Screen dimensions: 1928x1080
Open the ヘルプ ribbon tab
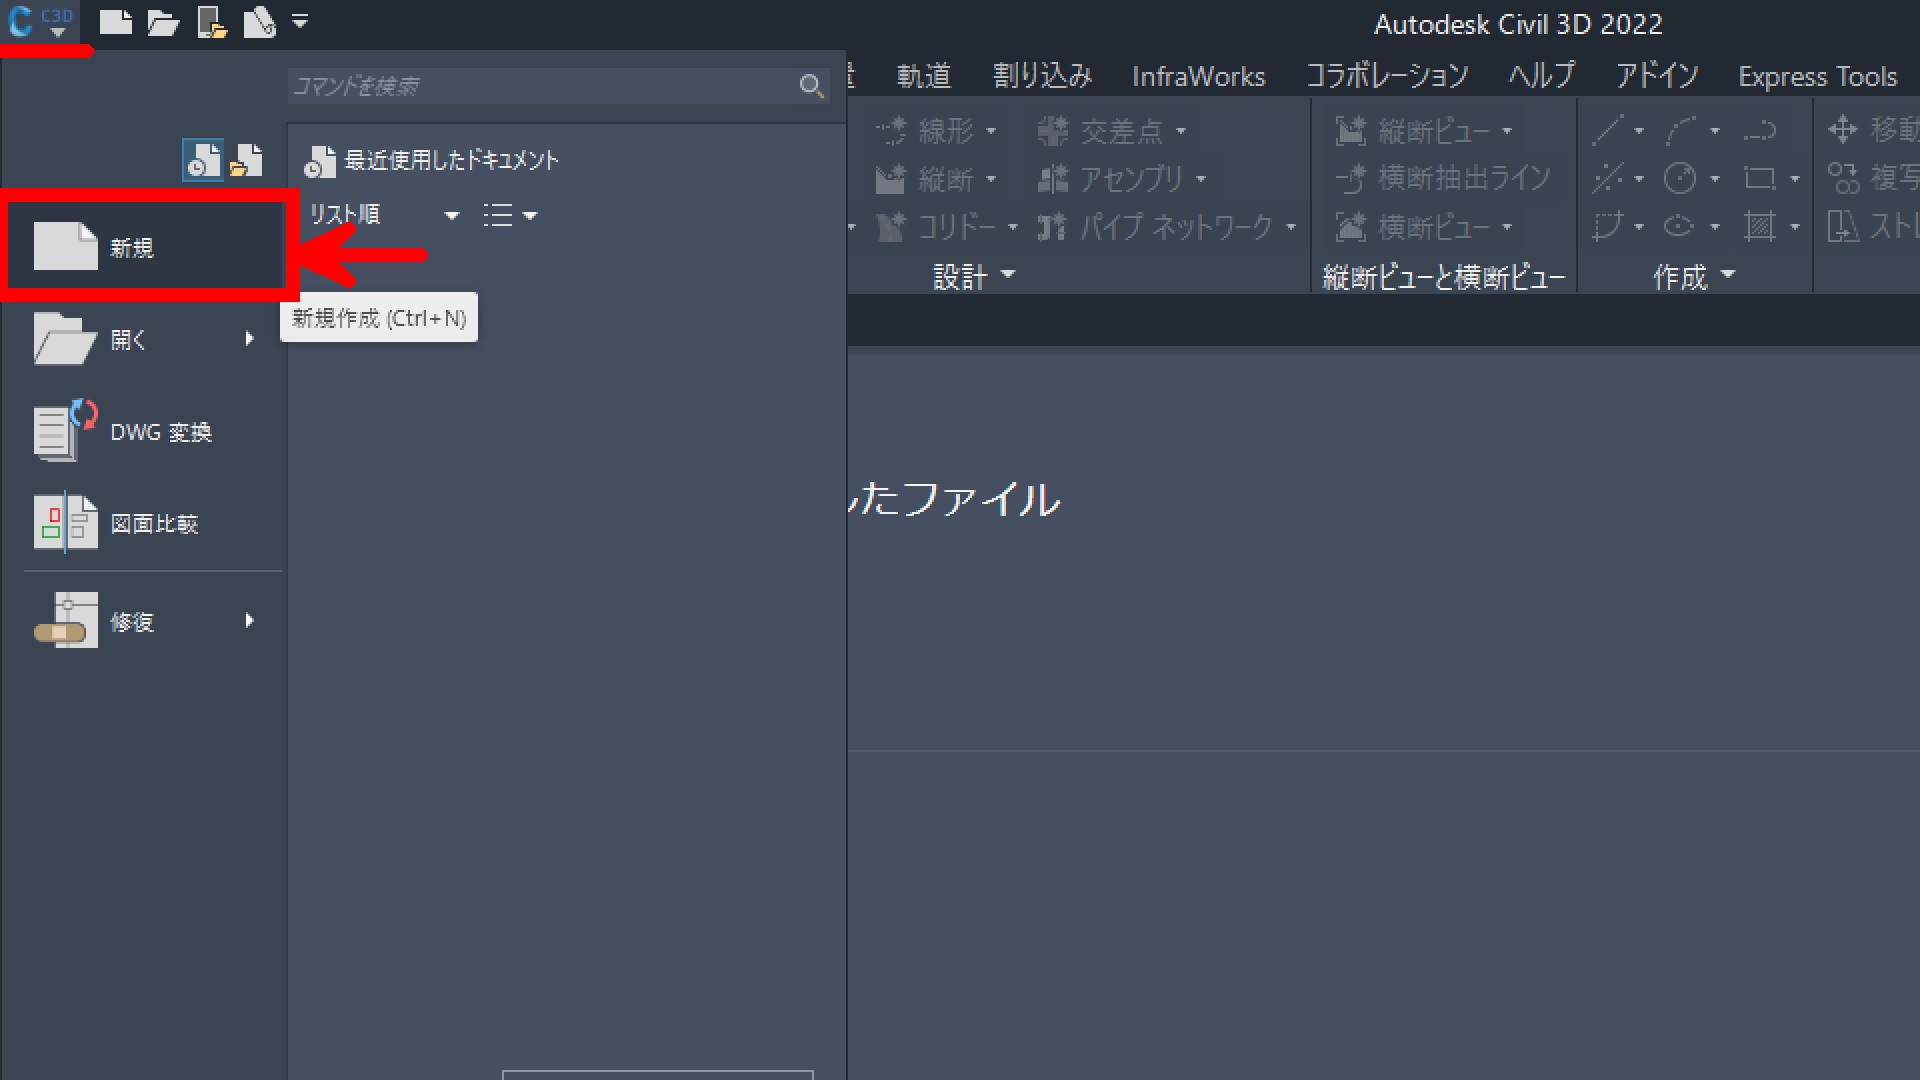(1541, 76)
